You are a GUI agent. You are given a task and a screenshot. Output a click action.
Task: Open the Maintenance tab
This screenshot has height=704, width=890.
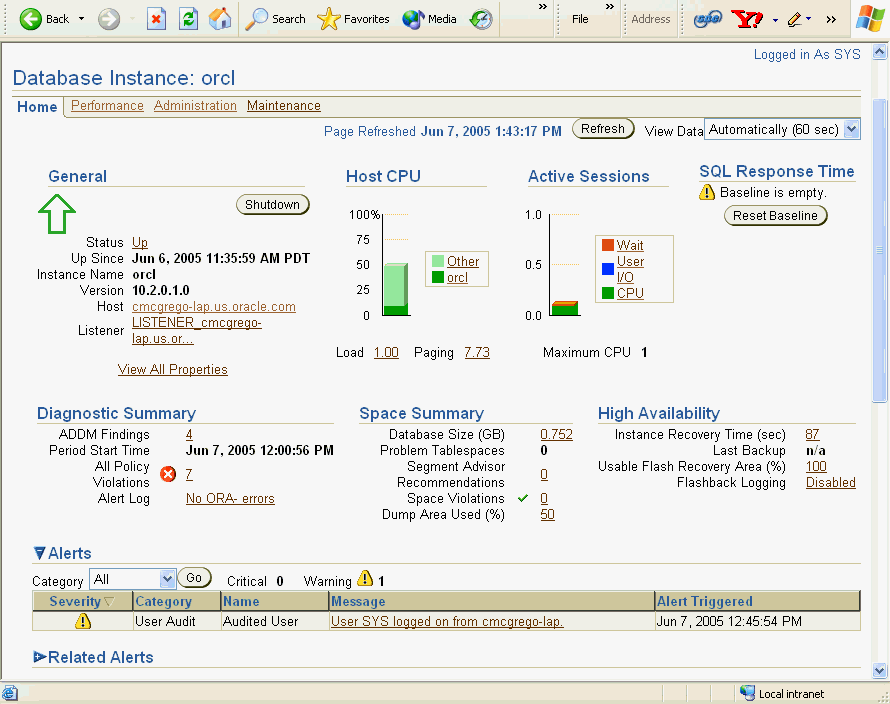285,105
